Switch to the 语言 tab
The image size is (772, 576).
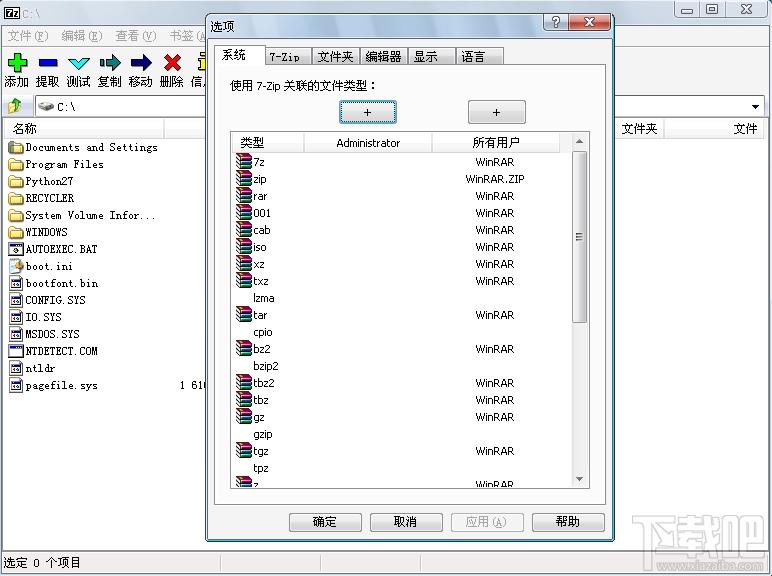479,57
